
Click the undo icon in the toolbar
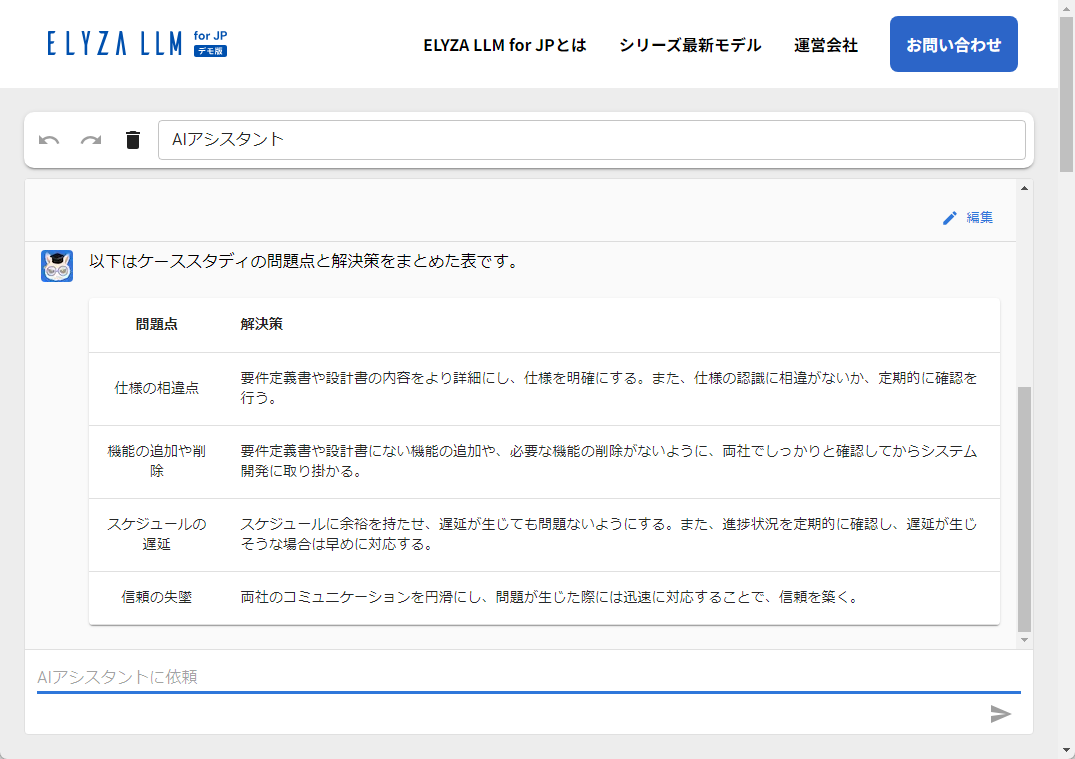[50, 140]
